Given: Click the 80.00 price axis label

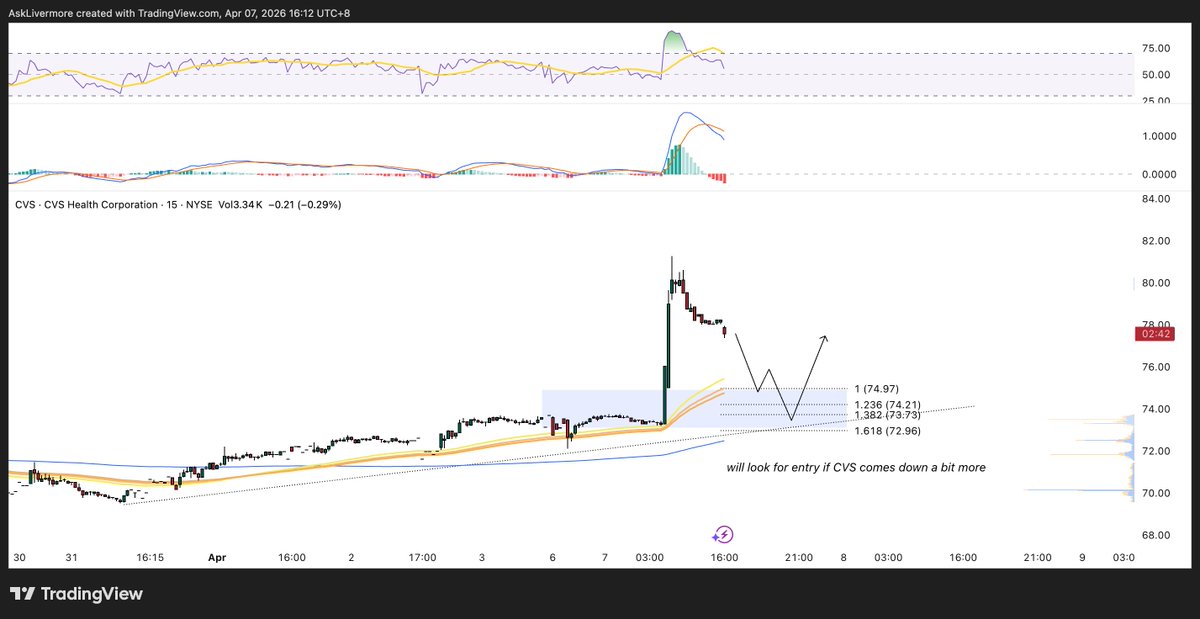Looking at the screenshot, I should [x=1156, y=283].
